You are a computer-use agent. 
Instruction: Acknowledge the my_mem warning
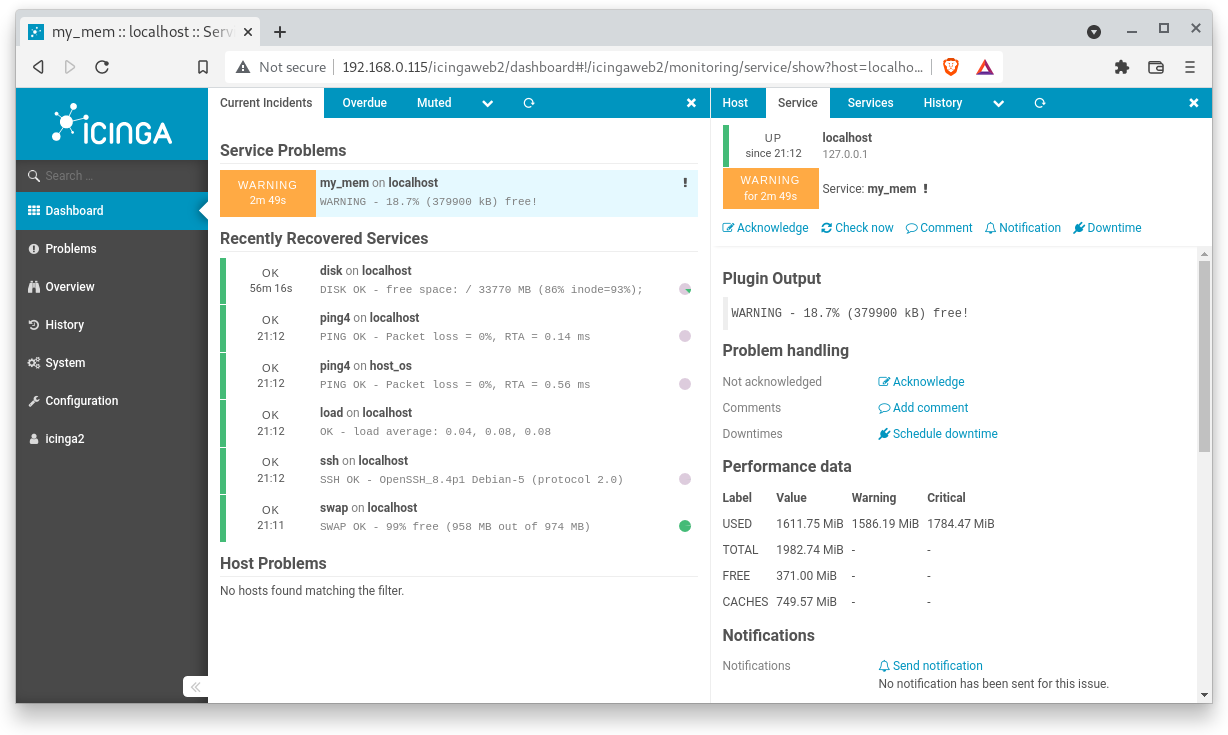[x=765, y=227]
